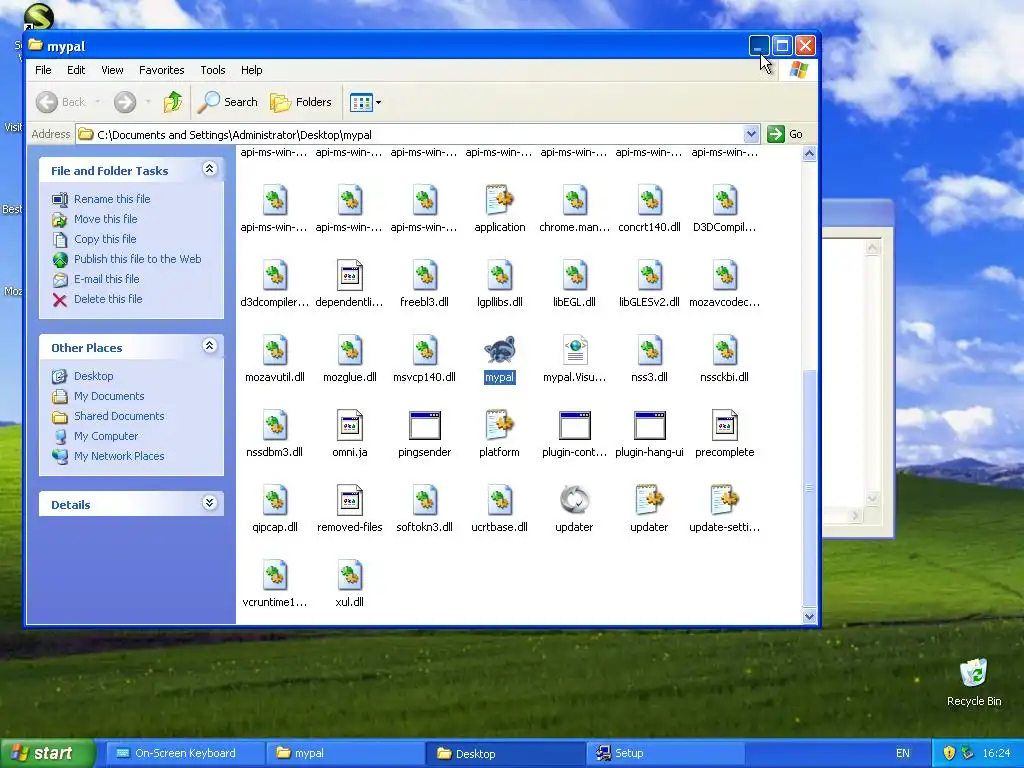The image size is (1024, 768).
Task: Open the View menu
Action: tap(112, 70)
